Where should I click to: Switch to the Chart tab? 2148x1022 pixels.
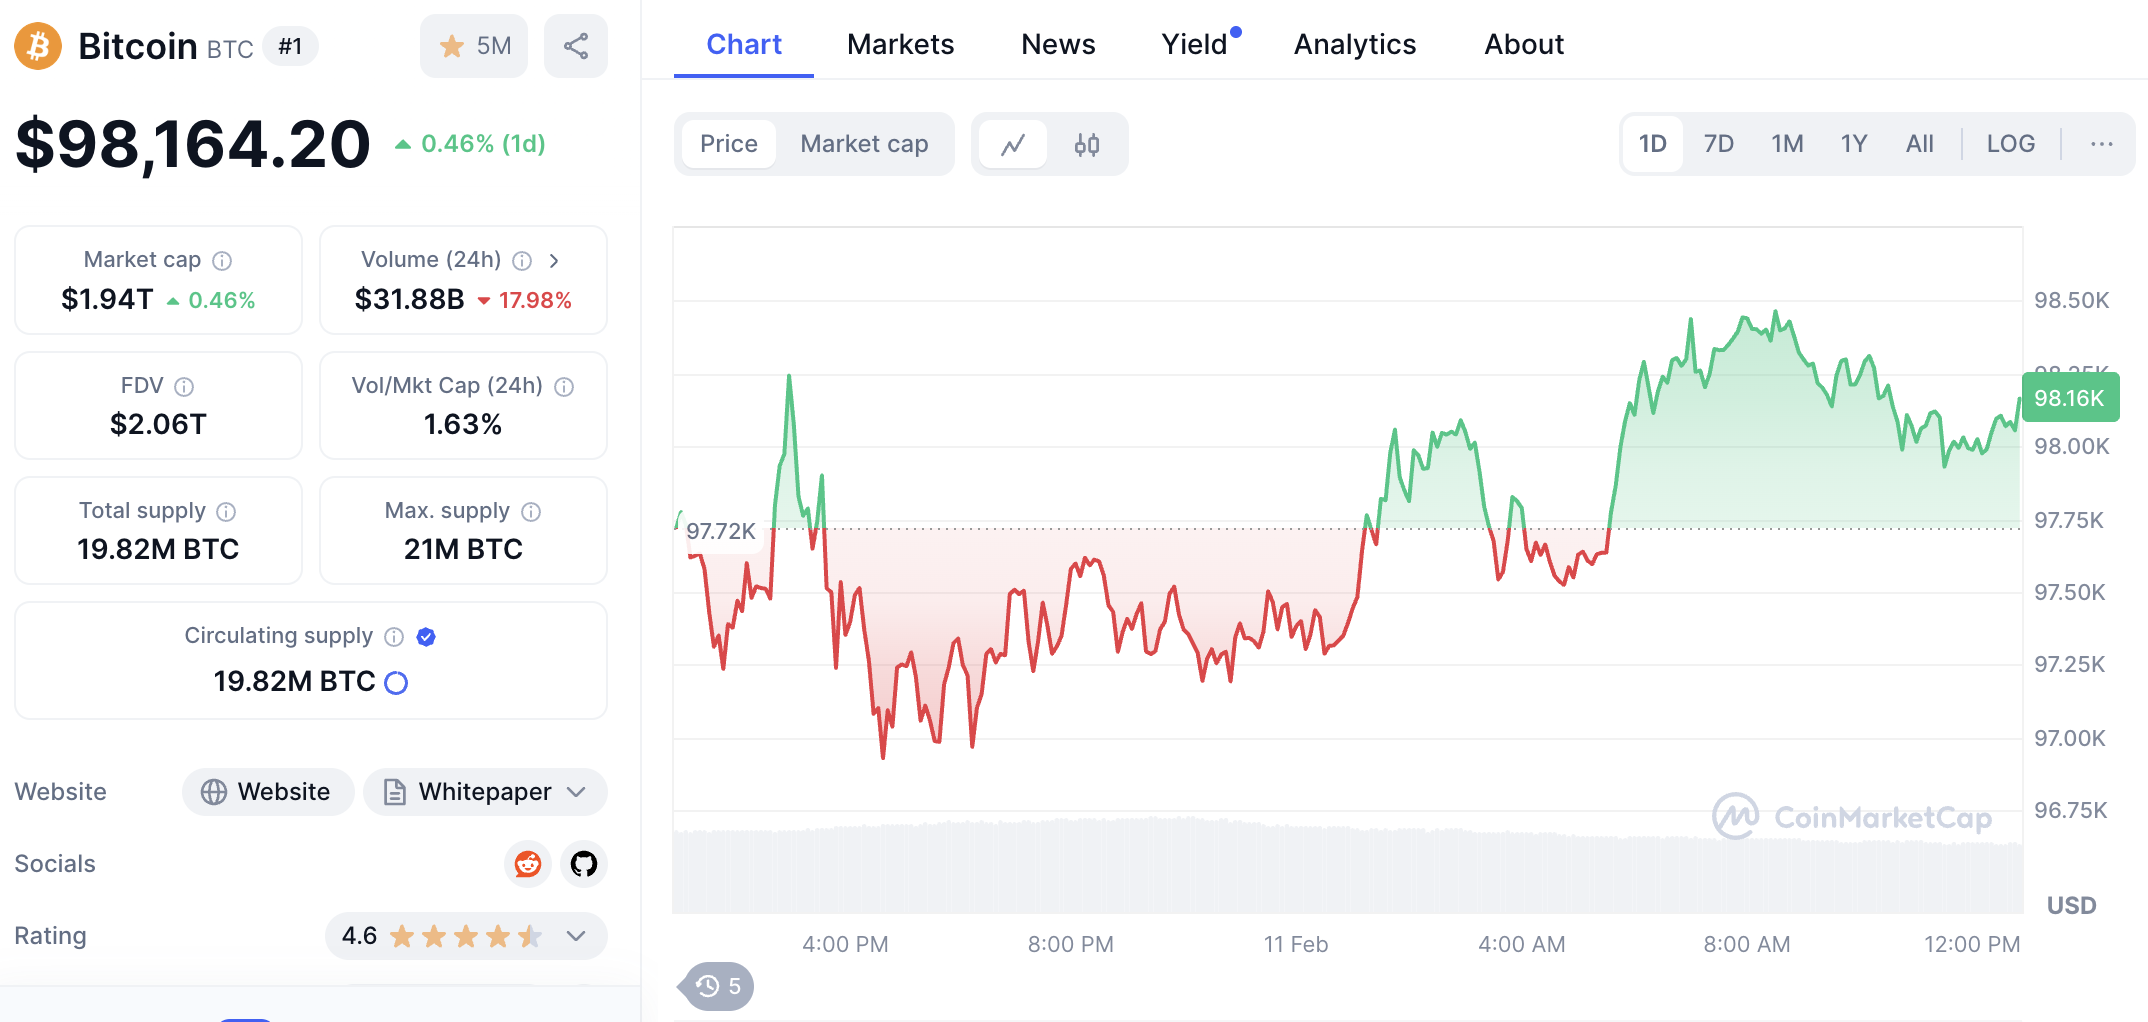click(744, 44)
